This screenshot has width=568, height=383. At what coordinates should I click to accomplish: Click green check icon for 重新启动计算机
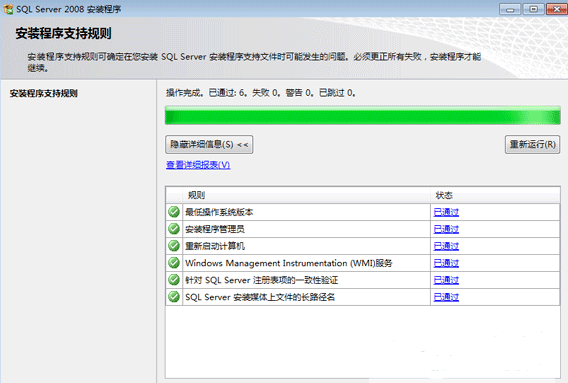click(174, 246)
